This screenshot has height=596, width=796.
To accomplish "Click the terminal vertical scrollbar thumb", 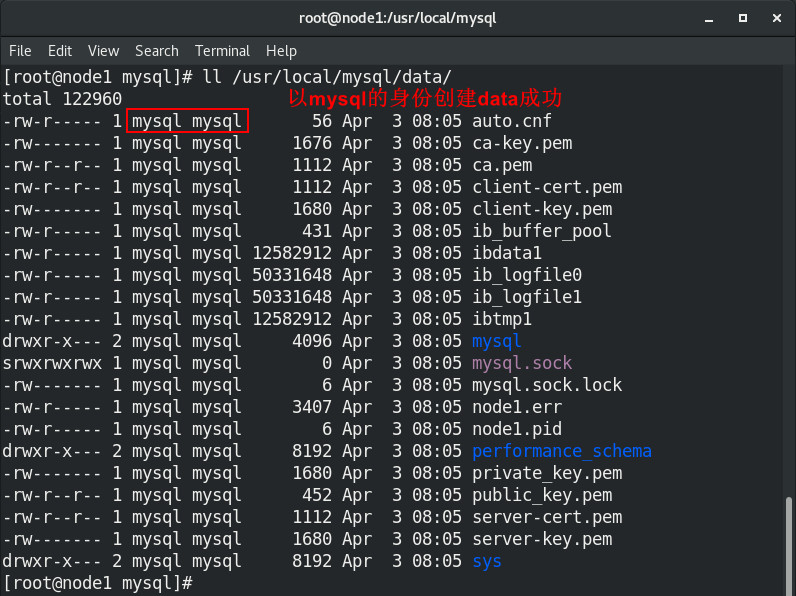I will pyautogui.click(x=789, y=546).
